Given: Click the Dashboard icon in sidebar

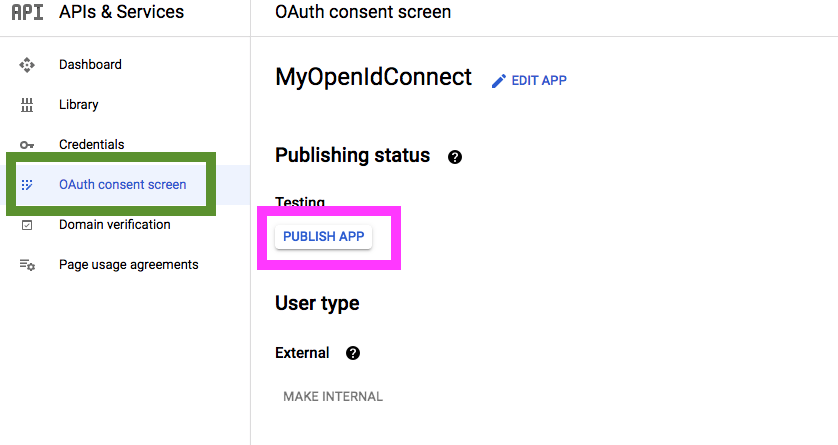Looking at the screenshot, I should 27,65.
